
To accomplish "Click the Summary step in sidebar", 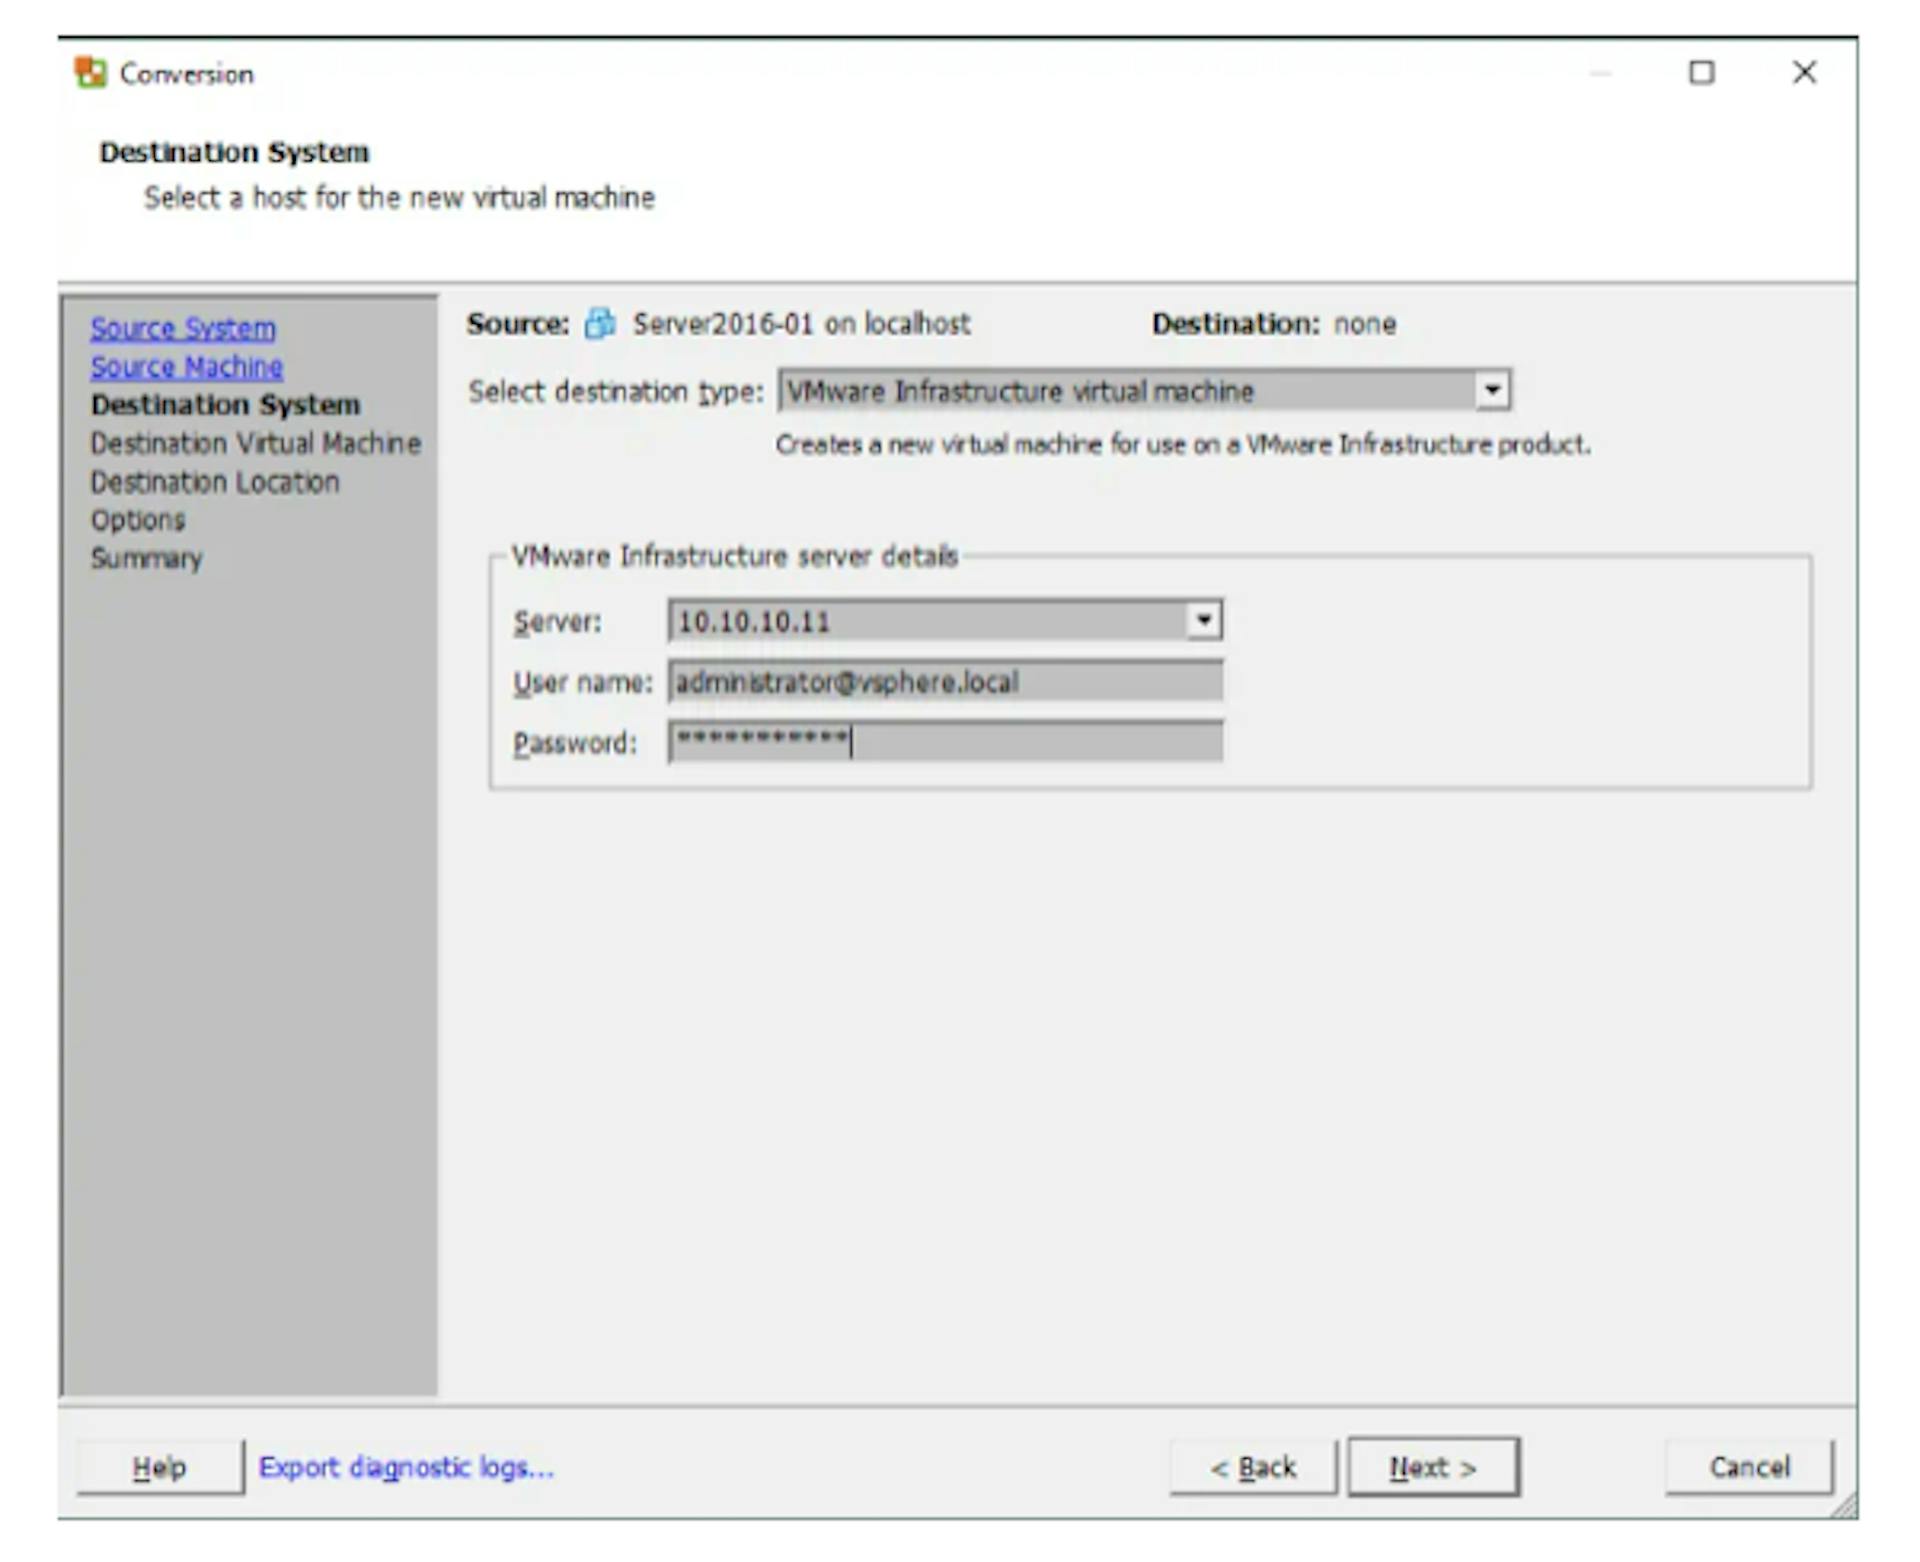I will [146, 558].
